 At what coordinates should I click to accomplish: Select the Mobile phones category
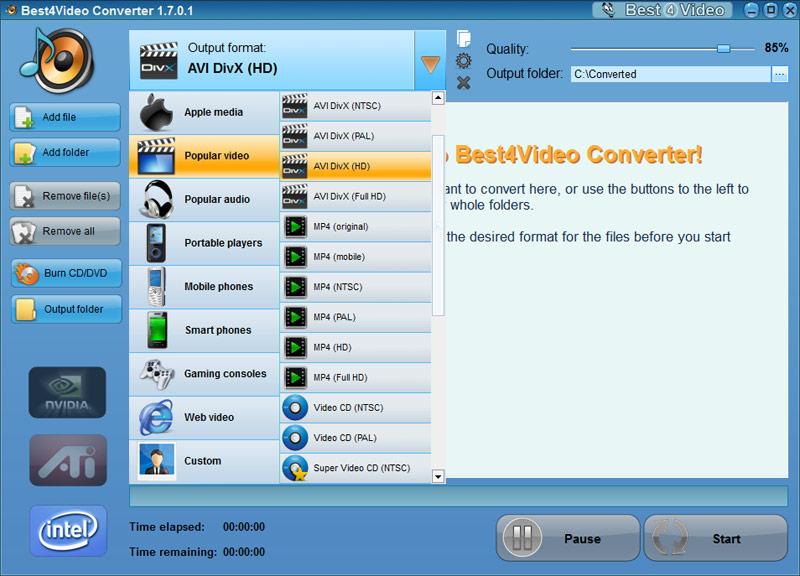pyautogui.click(x=204, y=287)
